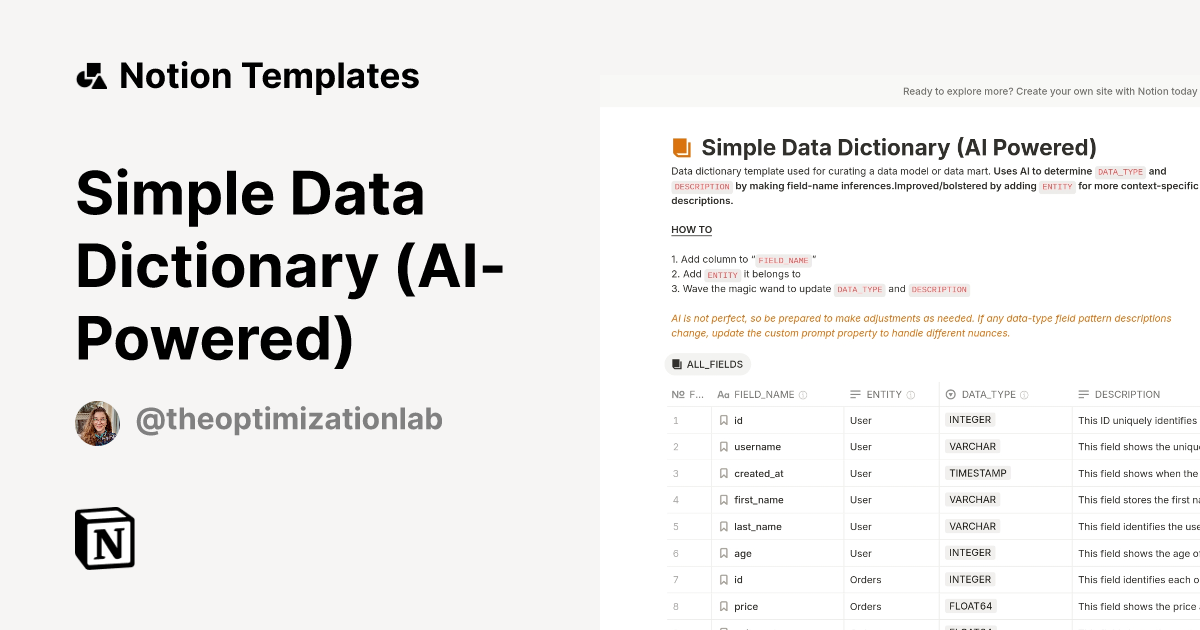Visit the @theoptimizationlab creator profile
Image resolution: width=1200 pixels, height=630 pixels.
click(x=289, y=419)
